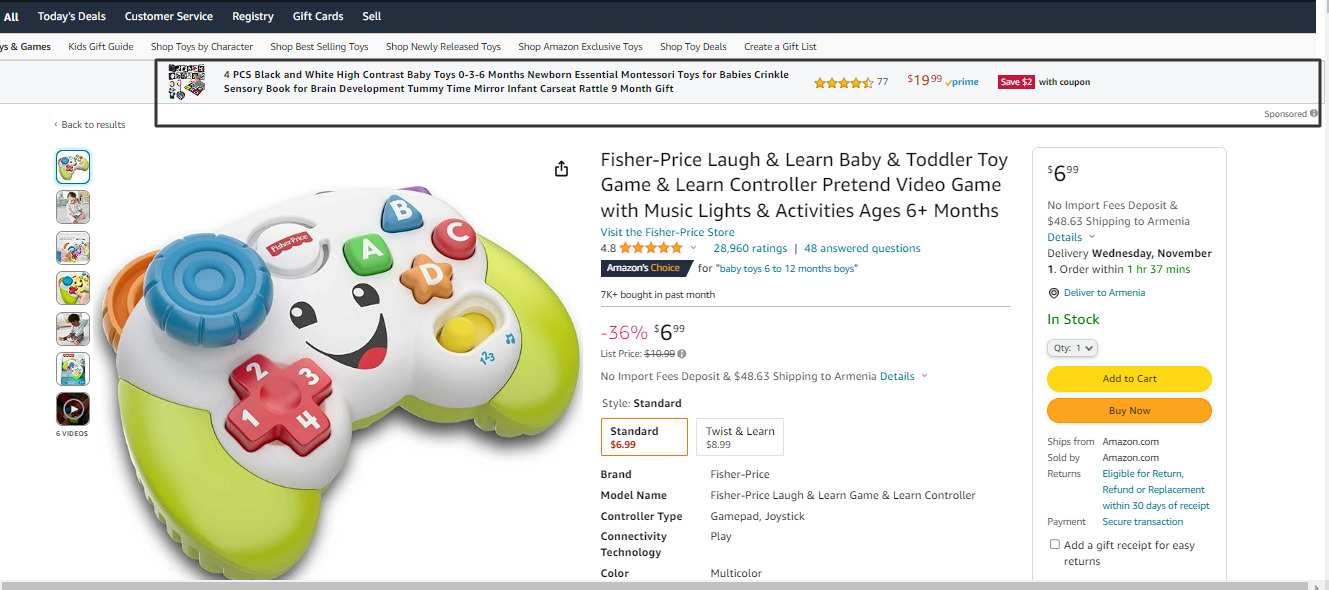This screenshot has height=590, width=1329.
Task: Click the 4.8 star rating stars
Action: (649, 248)
